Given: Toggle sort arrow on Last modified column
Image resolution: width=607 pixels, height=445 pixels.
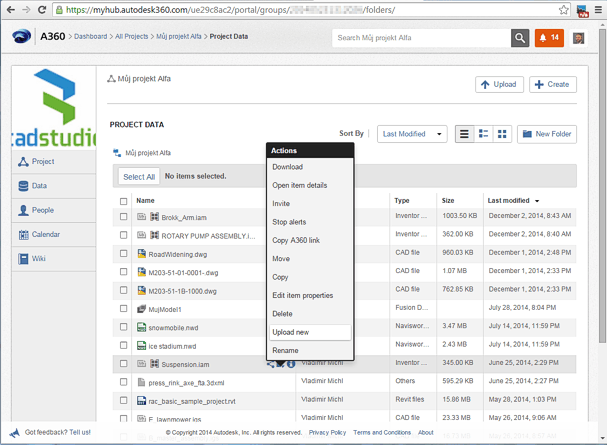Looking at the screenshot, I should (x=537, y=201).
